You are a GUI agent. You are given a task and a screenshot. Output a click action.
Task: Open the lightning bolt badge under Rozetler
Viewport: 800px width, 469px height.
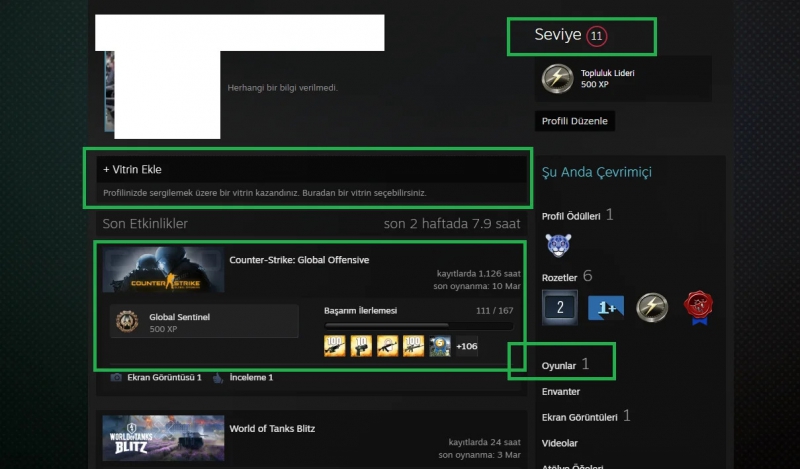pos(652,307)
